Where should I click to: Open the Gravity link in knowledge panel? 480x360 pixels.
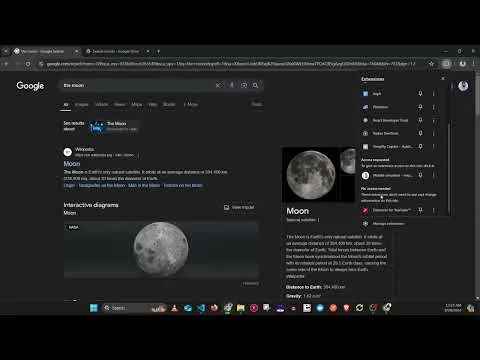click(294, 296)
